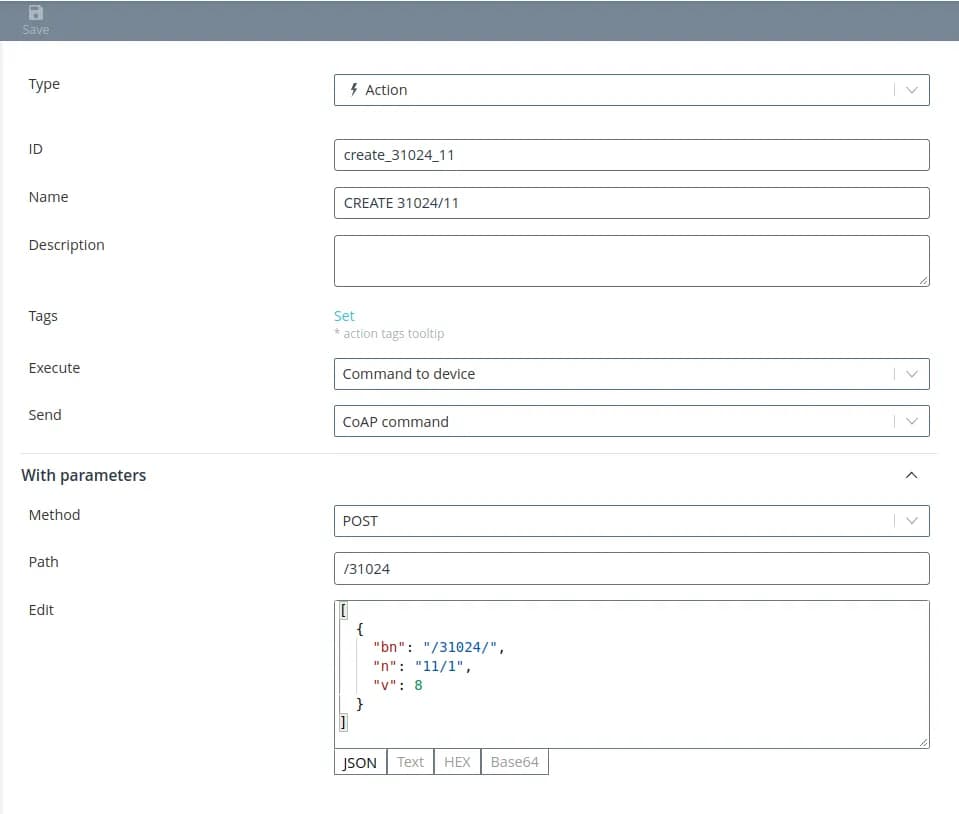Image resolution: width=959 pixels, height=814 pixels.
Task: Open the Send CoAP command dropdown
Action: pos(630,422)
